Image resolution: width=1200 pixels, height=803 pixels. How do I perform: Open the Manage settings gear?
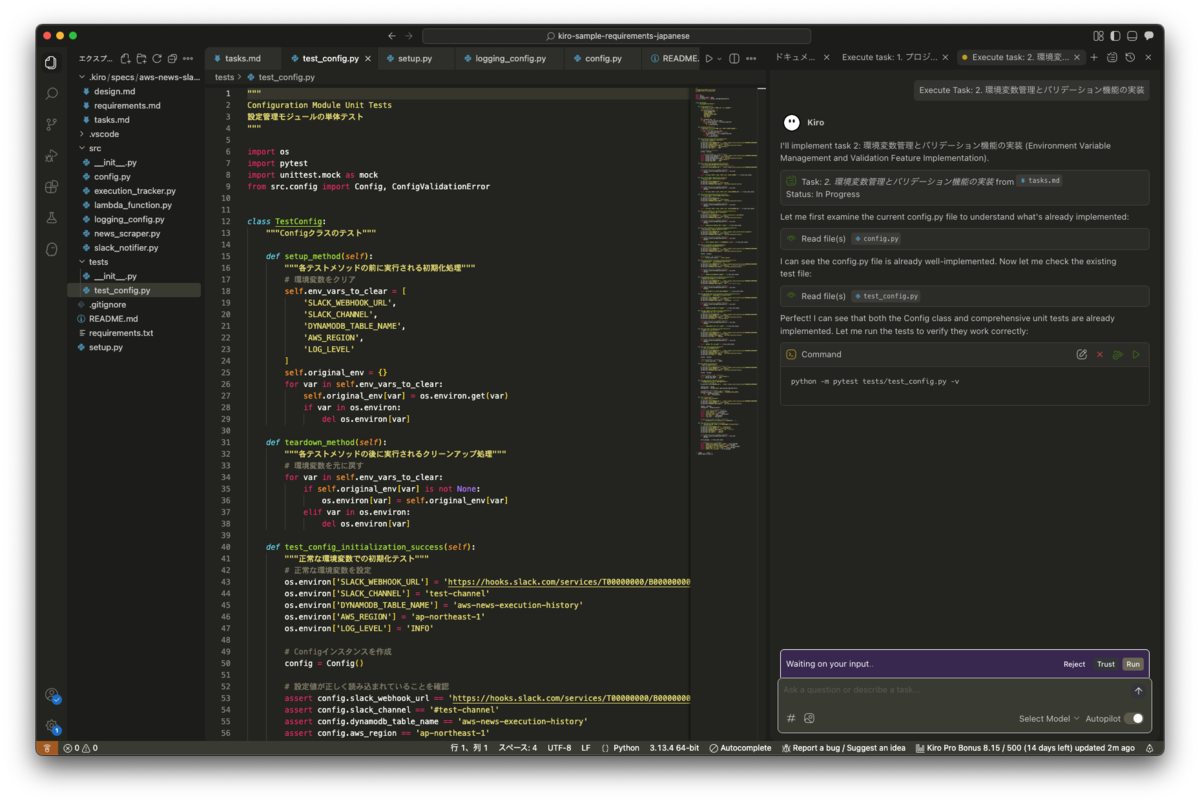point(51,726)
